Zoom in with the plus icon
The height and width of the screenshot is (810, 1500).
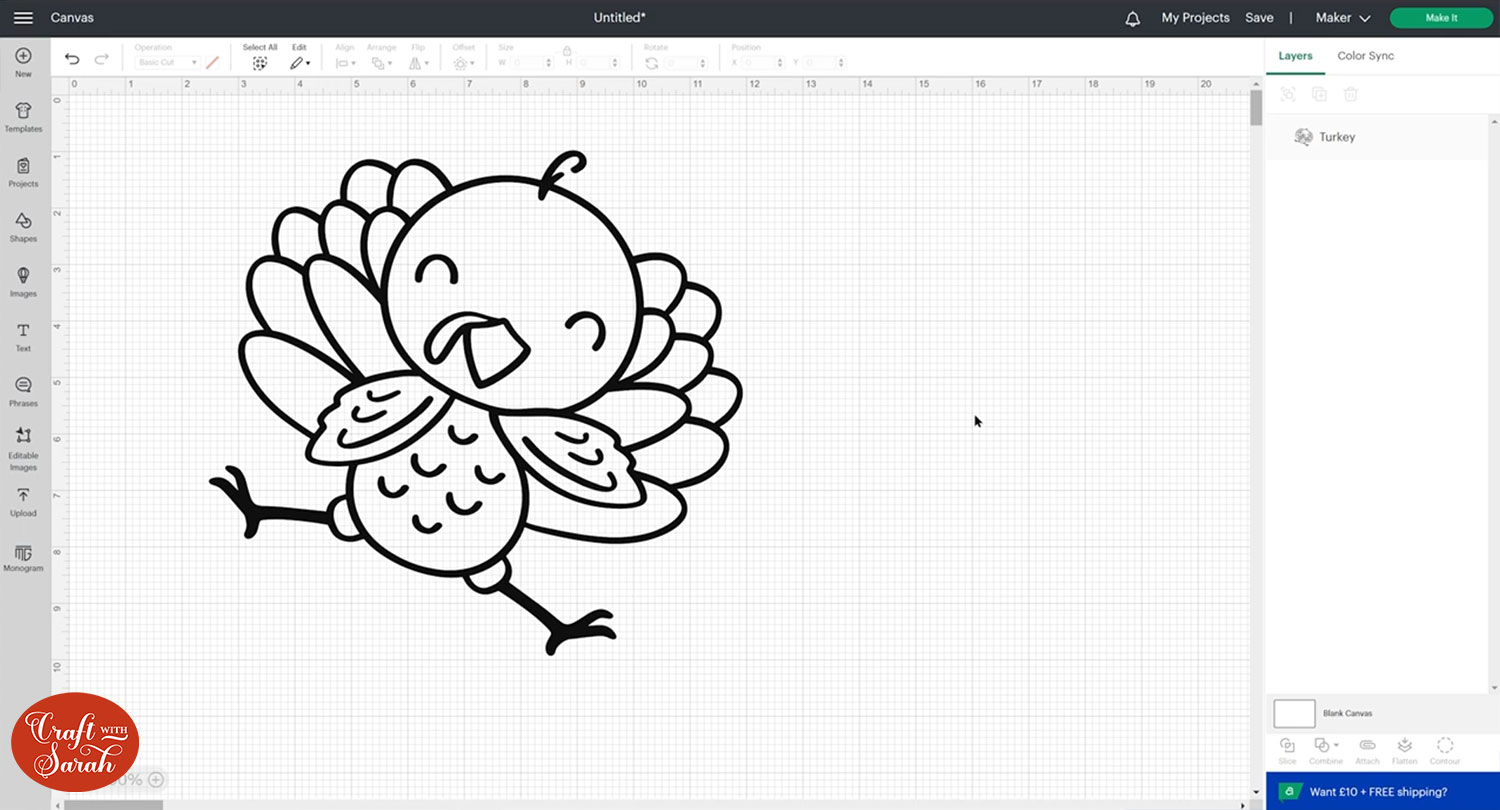[156, 779]
